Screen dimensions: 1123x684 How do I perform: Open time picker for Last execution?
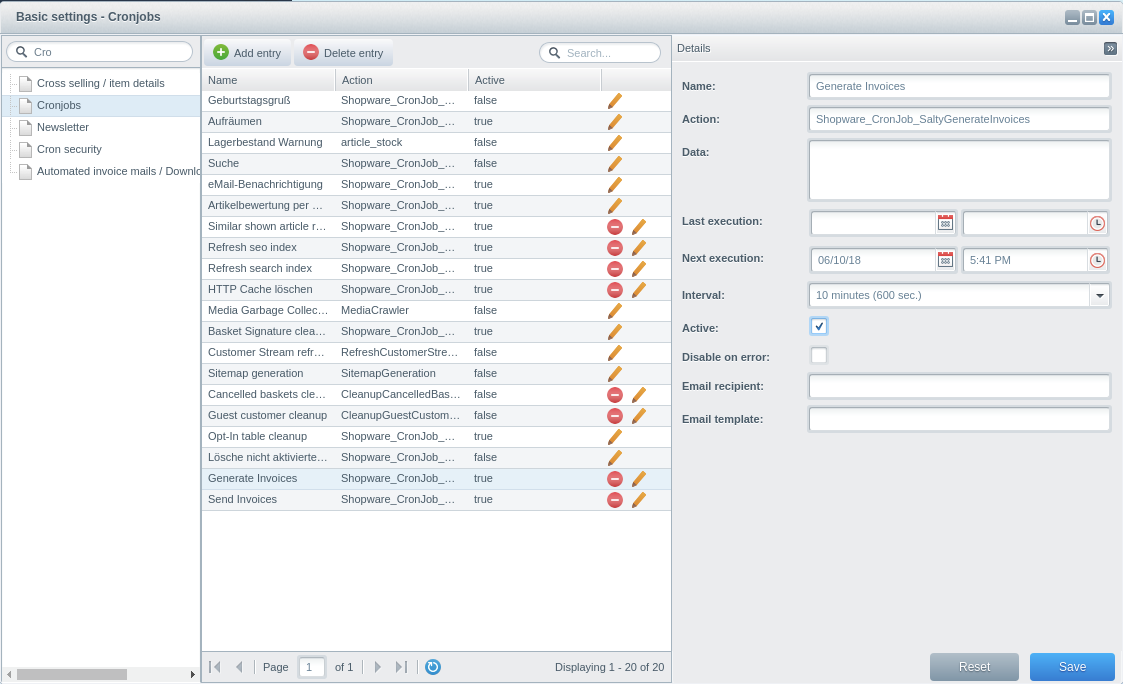[x=1097, y=224]
